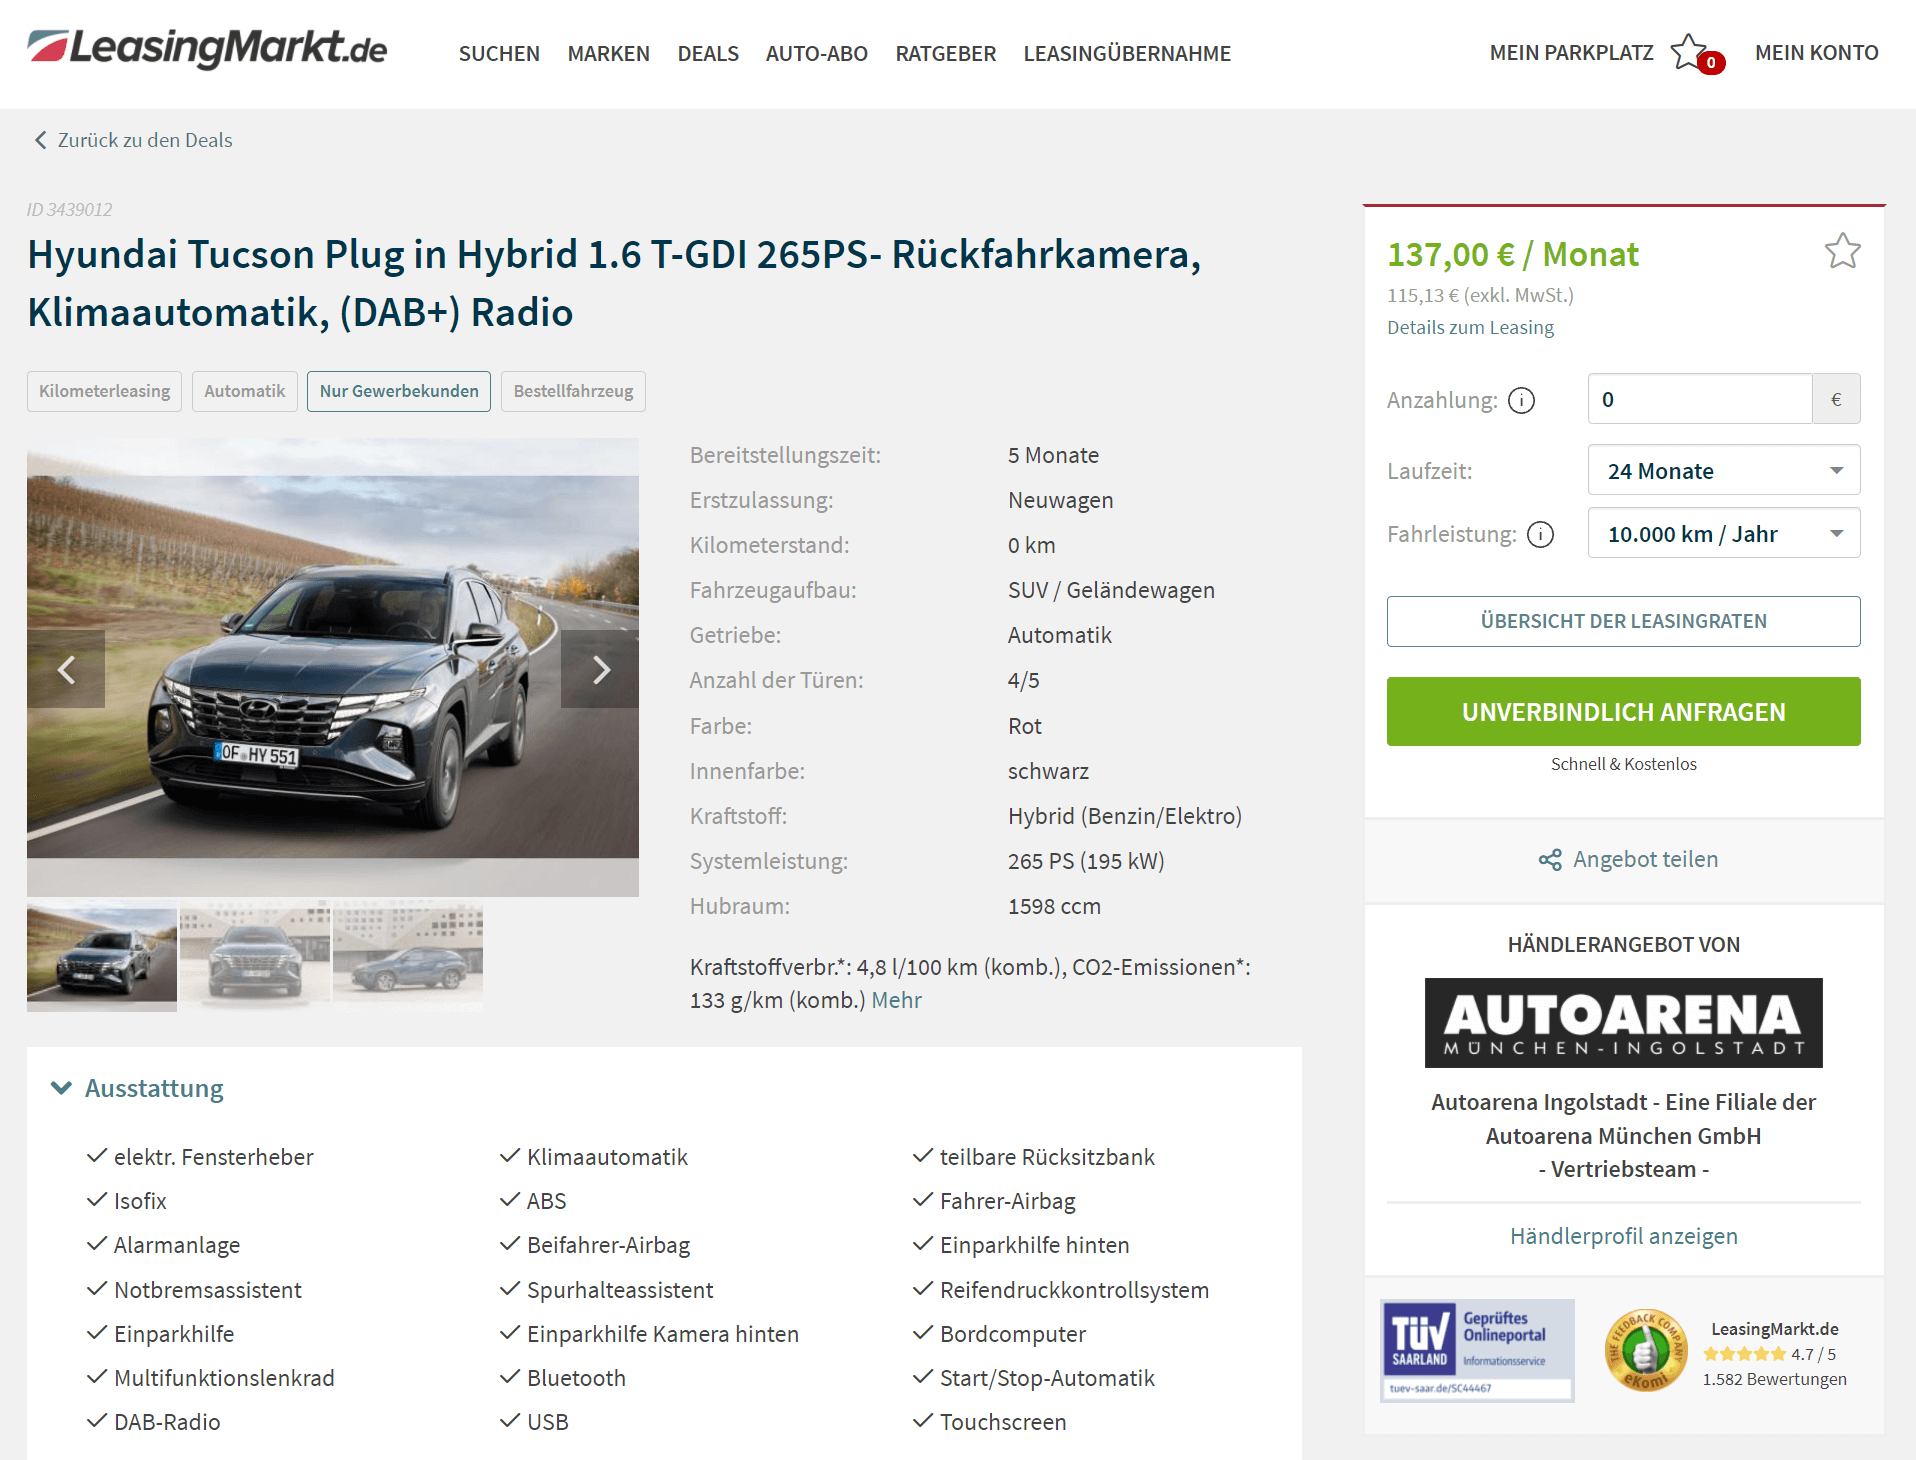
Task: Click the Nur Gewerbekunden tag
Action: pyautogui.click(x=399, y=391)
